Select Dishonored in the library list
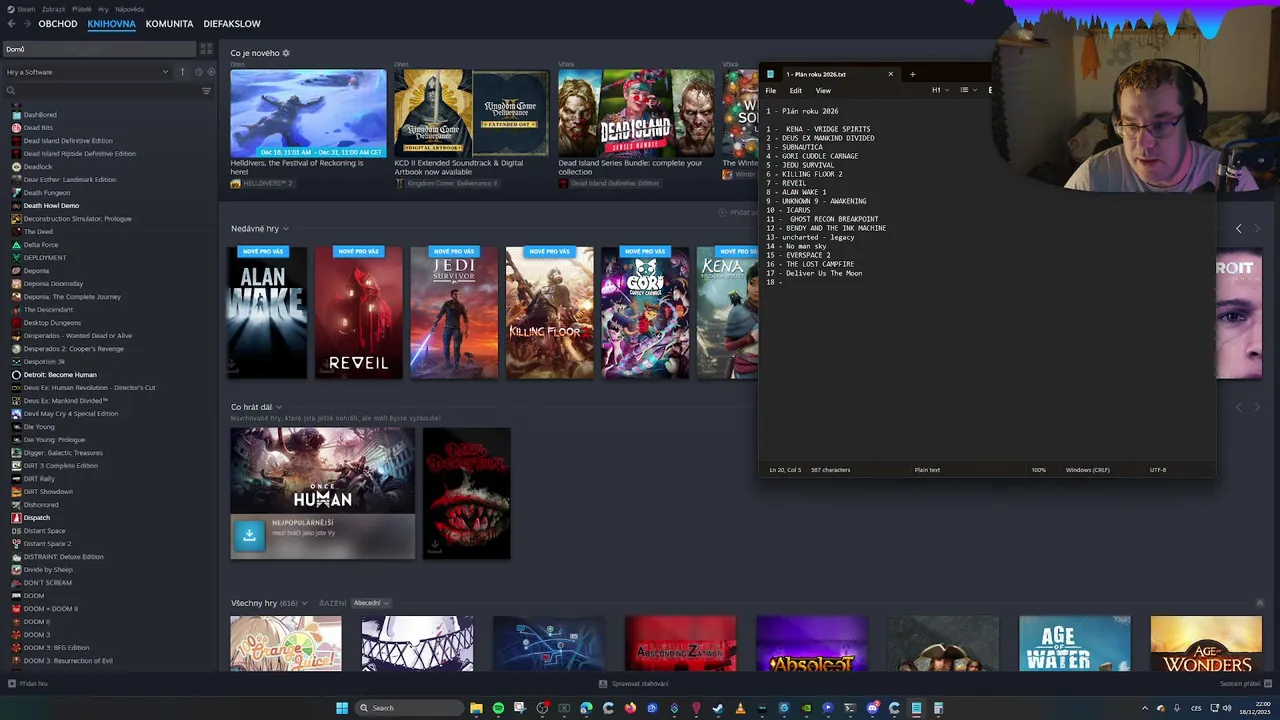This screenshot has height=720, width=1280. pos(41,505)
